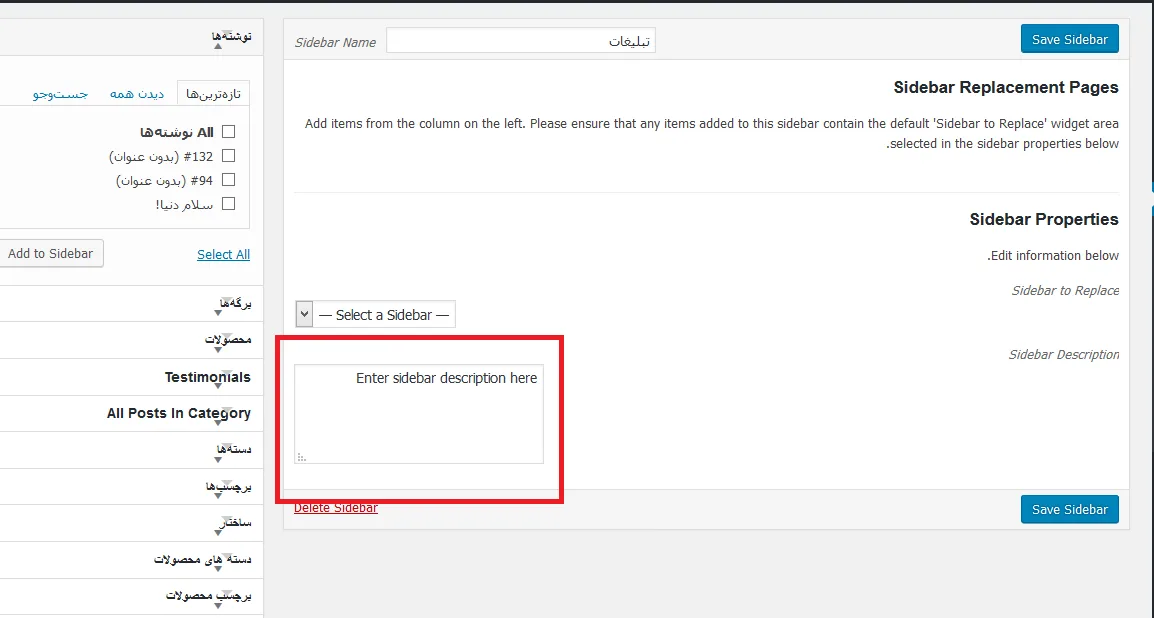
Task: Check the #132 (بدون عنوان) post checkbox
Action: tap(228, 156)
